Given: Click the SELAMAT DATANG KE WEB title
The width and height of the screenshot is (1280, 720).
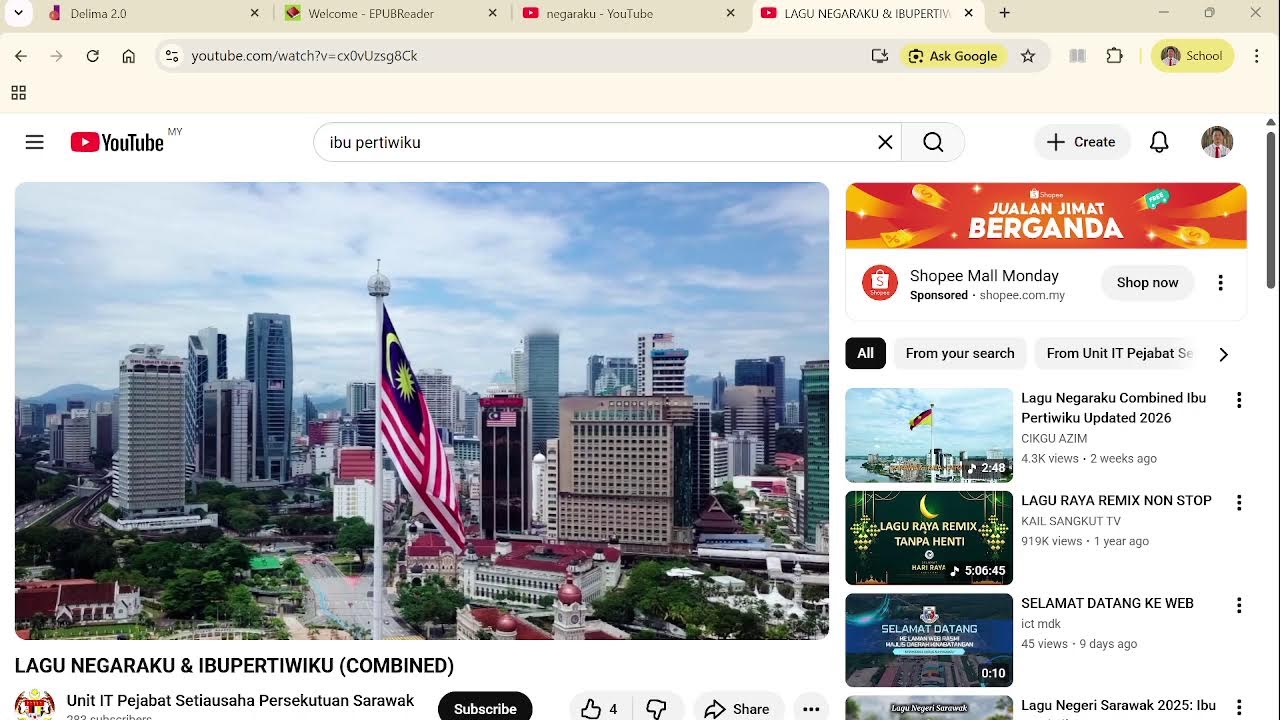Looking at the screenshot, I should [x=1107, y=603].
